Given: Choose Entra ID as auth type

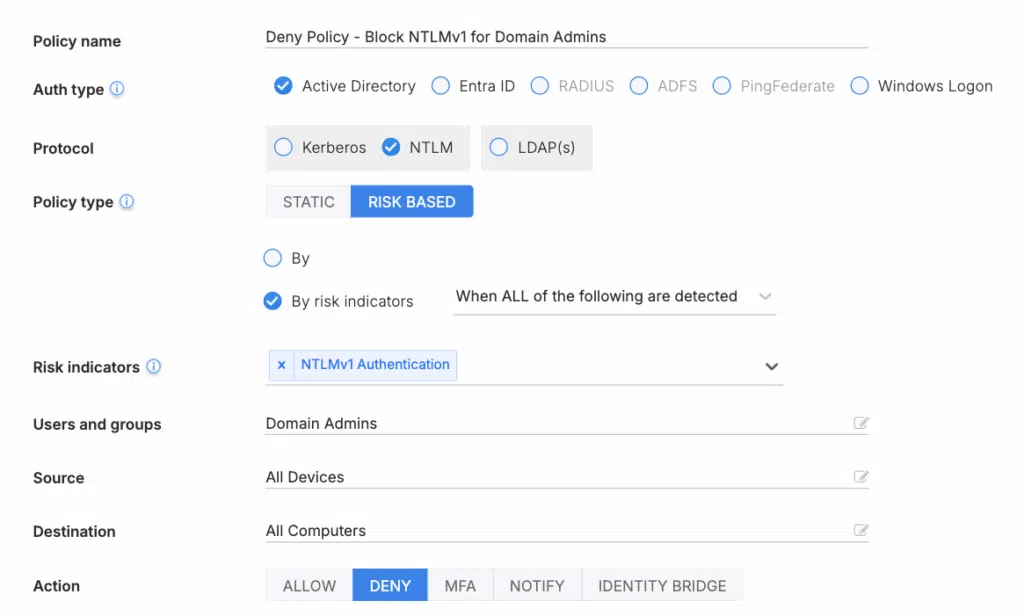Looking at the screenshot, I should point(441,86).
